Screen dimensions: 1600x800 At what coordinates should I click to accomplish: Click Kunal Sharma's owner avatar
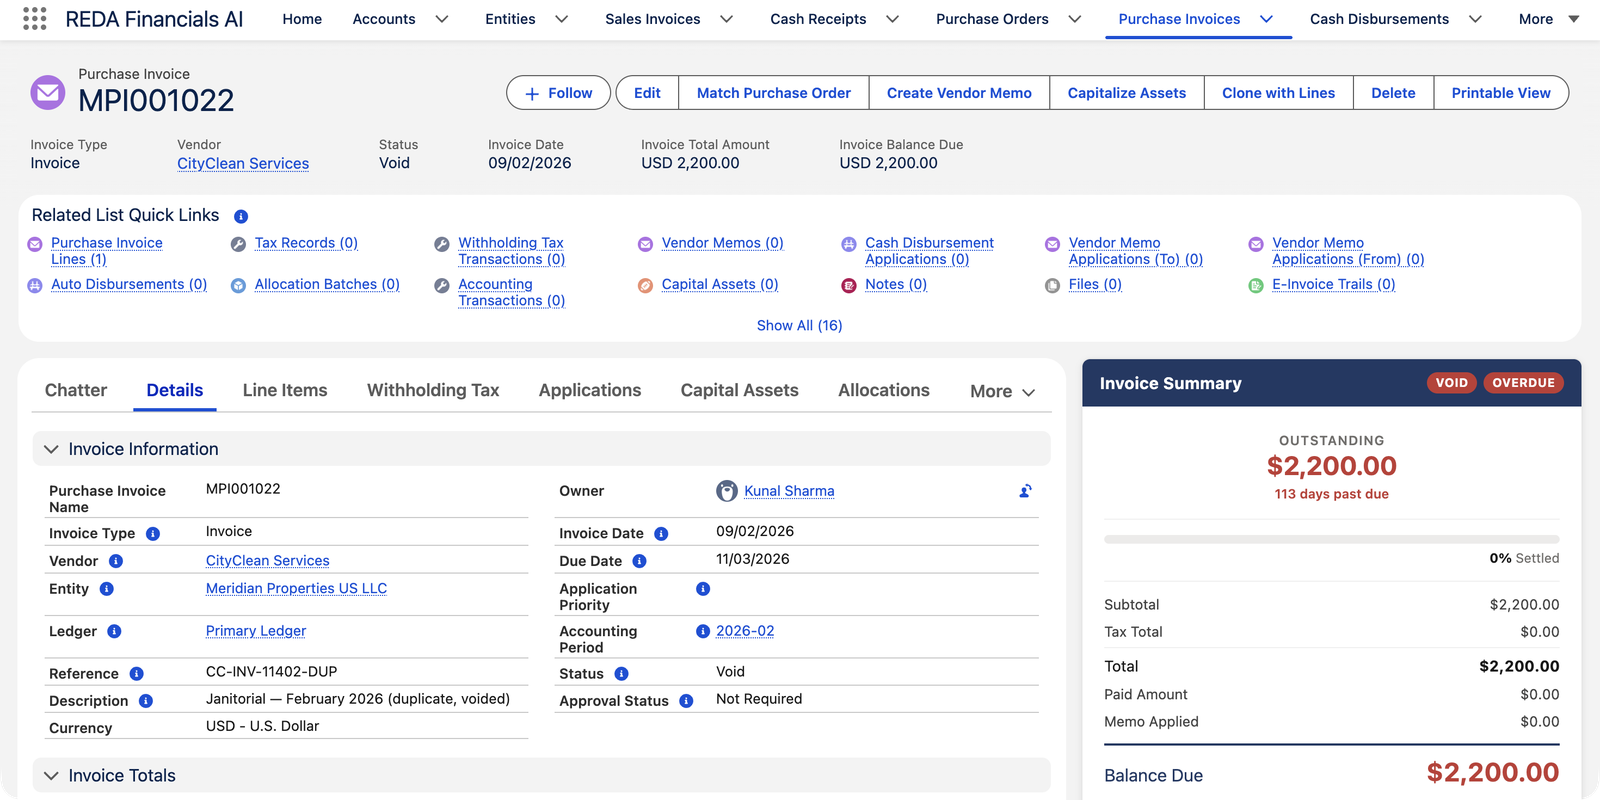click(727, 491)
